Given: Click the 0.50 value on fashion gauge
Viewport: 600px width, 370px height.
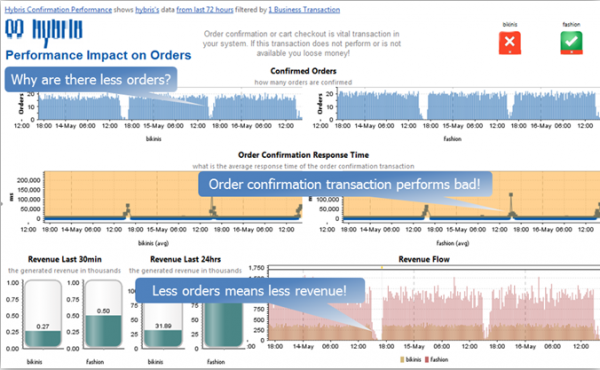Looking at the screenshot, I should (x=103, y=311).
